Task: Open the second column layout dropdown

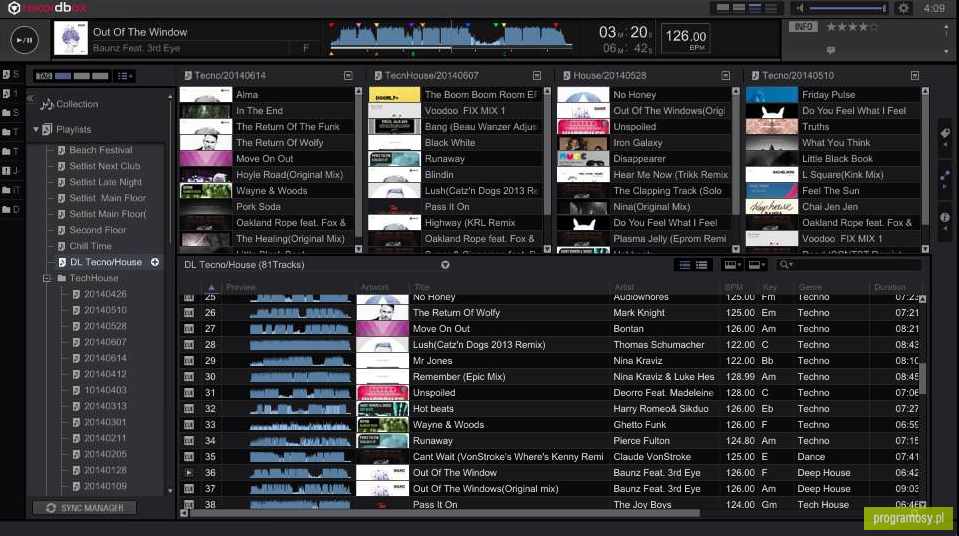Action: [757, 265]
